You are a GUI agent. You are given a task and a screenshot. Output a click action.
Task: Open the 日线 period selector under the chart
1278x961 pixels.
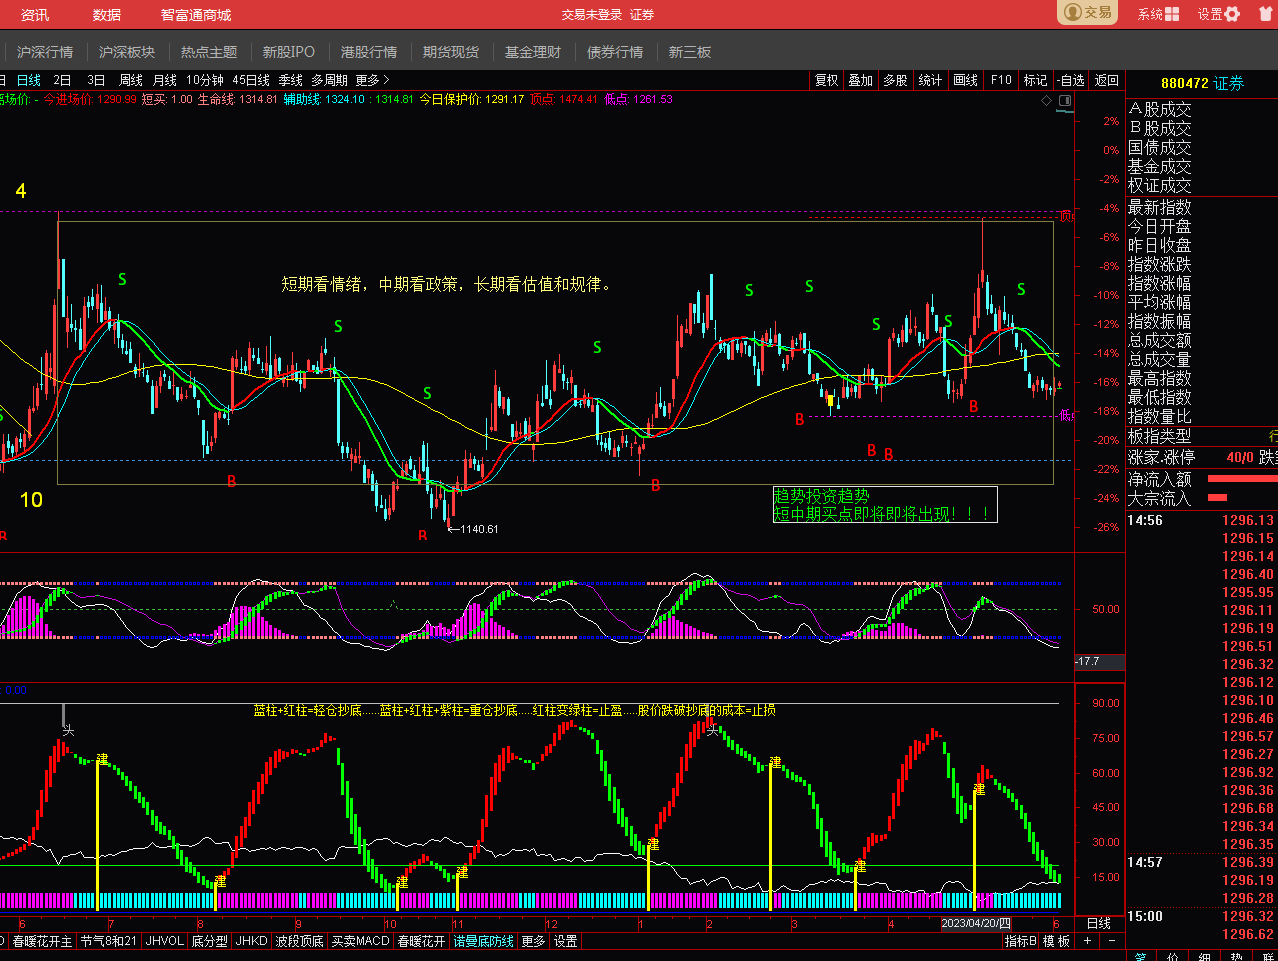1099,923
